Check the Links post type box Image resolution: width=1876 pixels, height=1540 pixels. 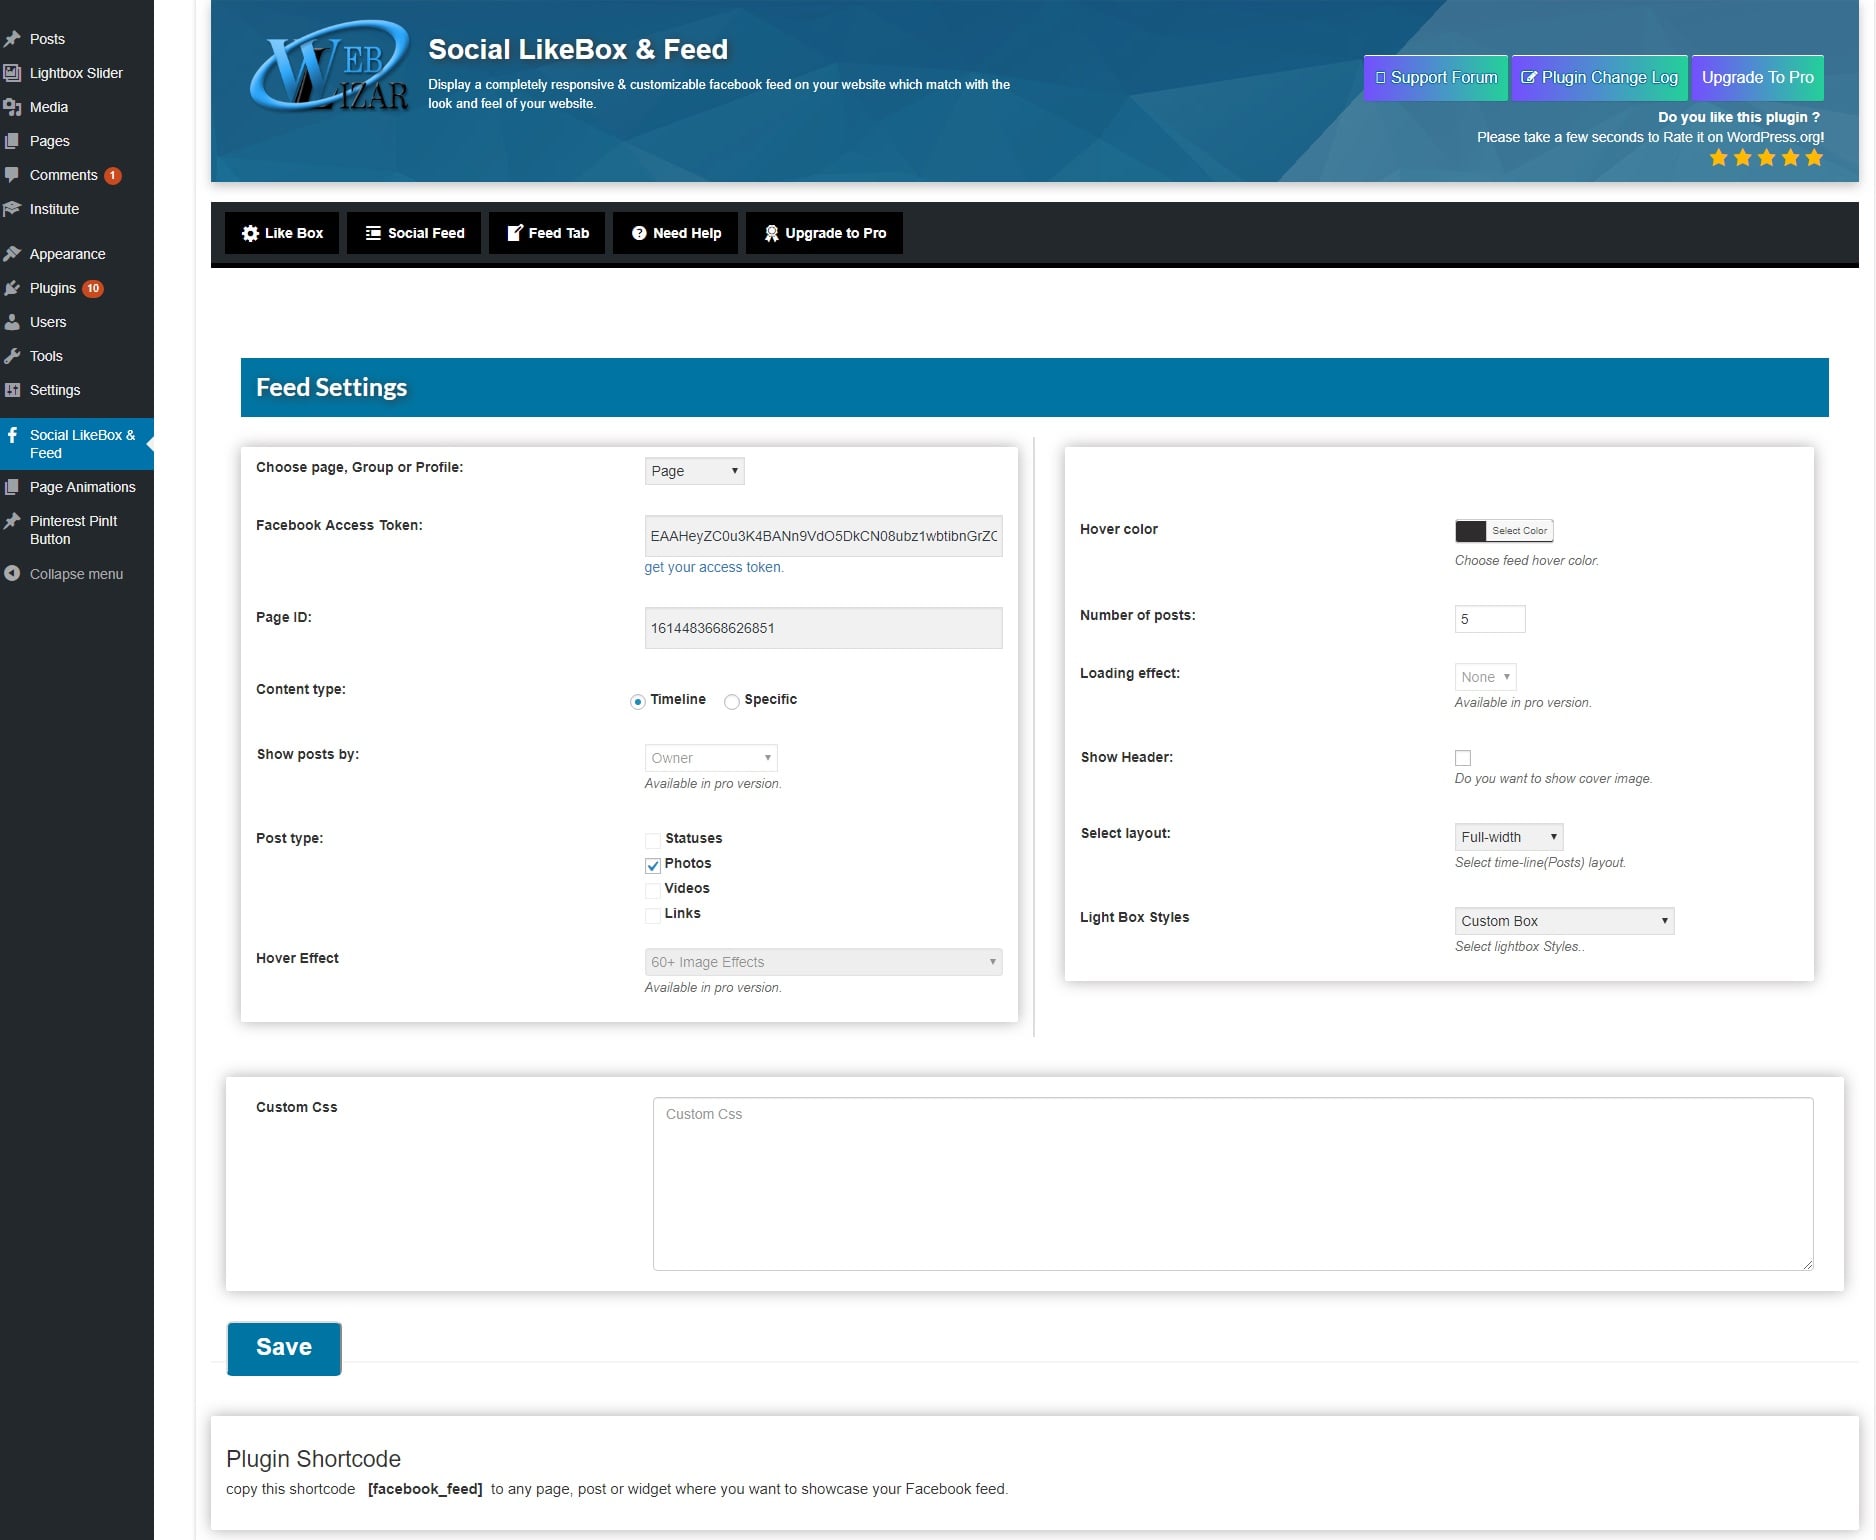click(653, 915)
